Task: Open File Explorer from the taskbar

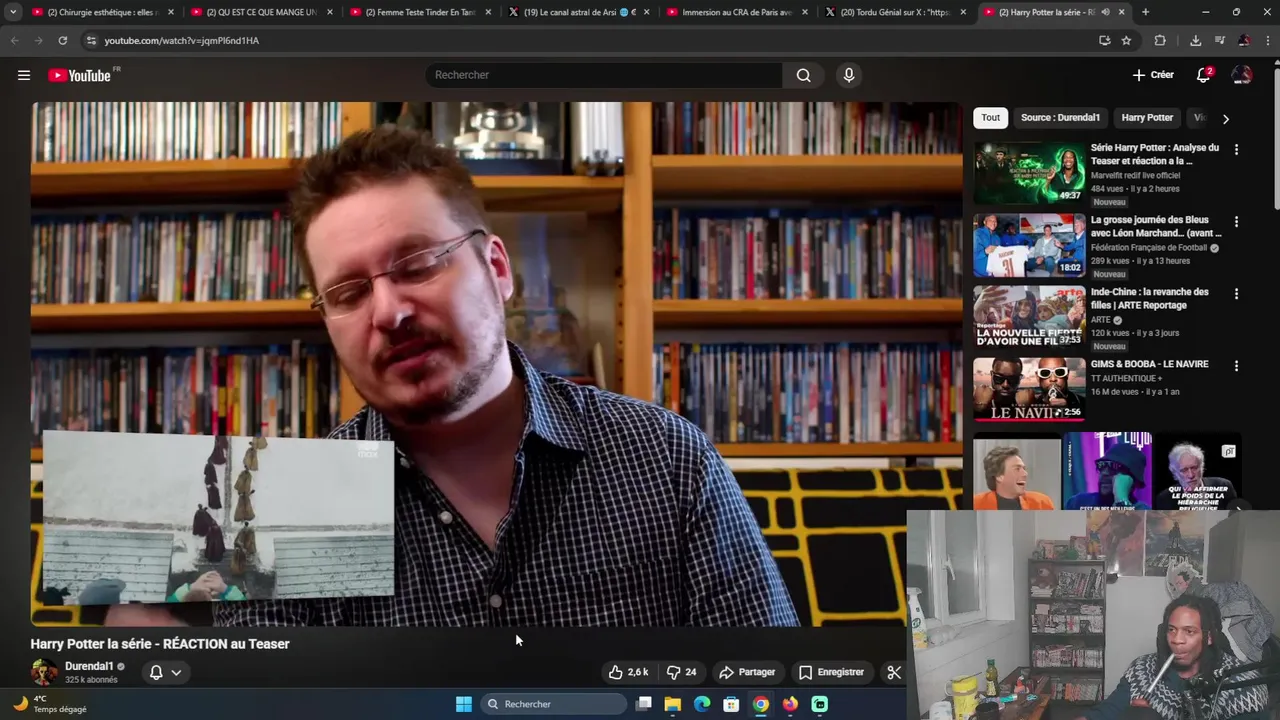Action: pos(673,704)
